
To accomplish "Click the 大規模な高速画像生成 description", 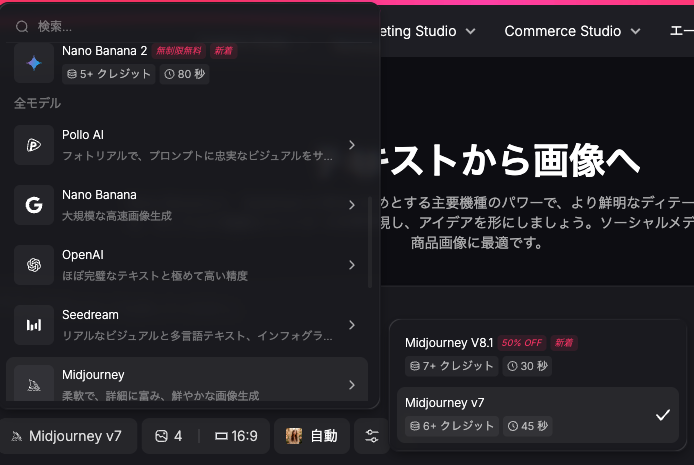I will point(117,216).
